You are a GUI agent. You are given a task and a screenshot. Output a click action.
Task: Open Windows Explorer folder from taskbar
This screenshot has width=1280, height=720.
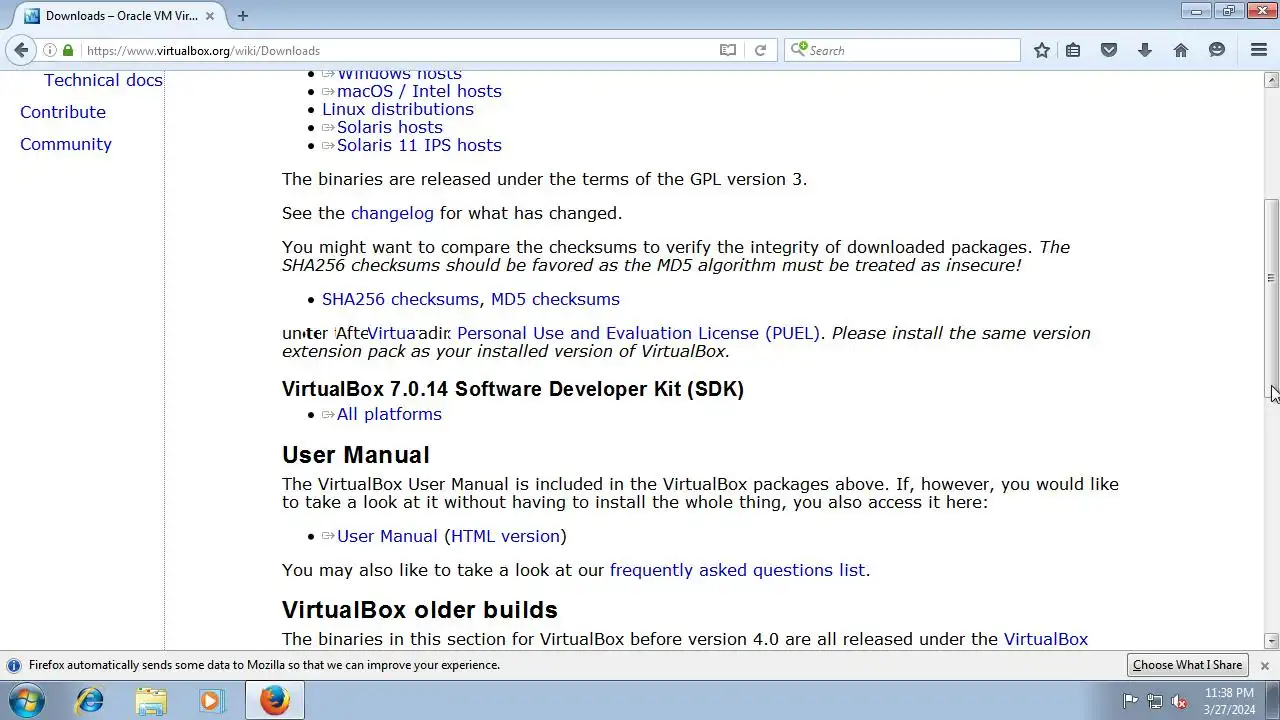click(151, 701)
